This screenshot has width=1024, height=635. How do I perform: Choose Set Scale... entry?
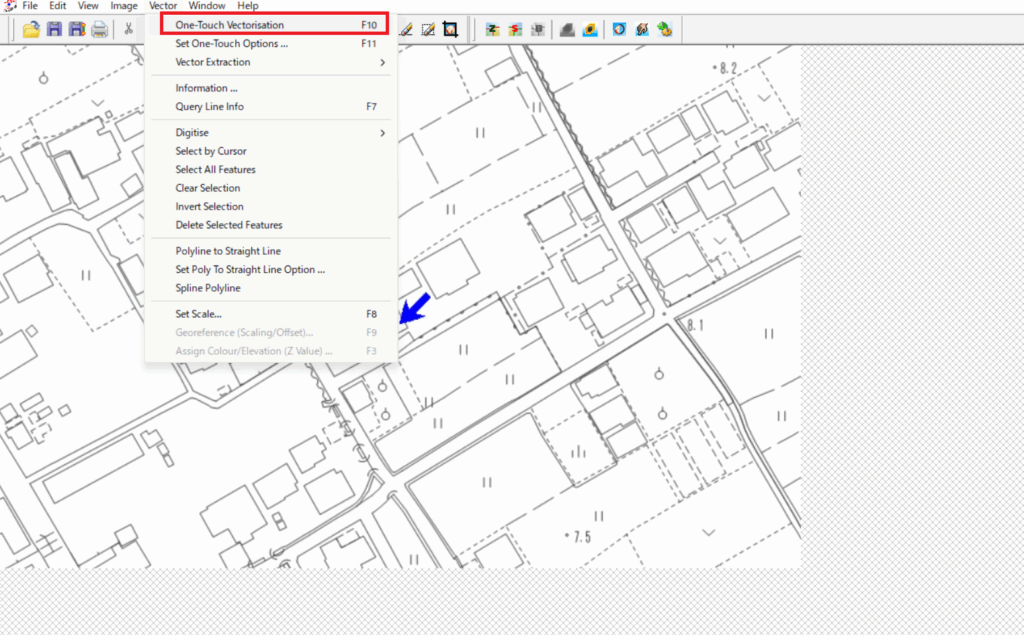tap(271, 314)
